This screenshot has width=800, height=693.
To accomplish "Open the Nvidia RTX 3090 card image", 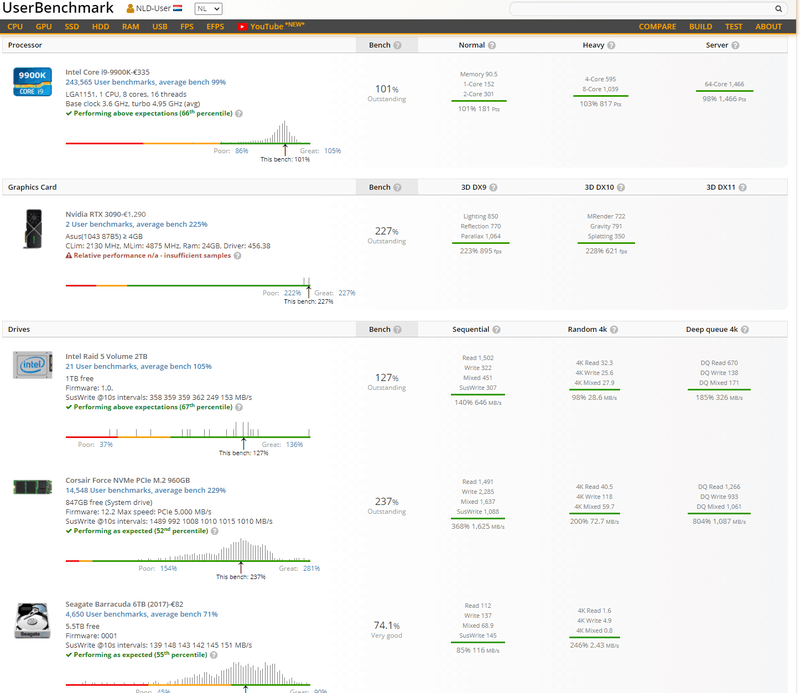I will 33,229.
